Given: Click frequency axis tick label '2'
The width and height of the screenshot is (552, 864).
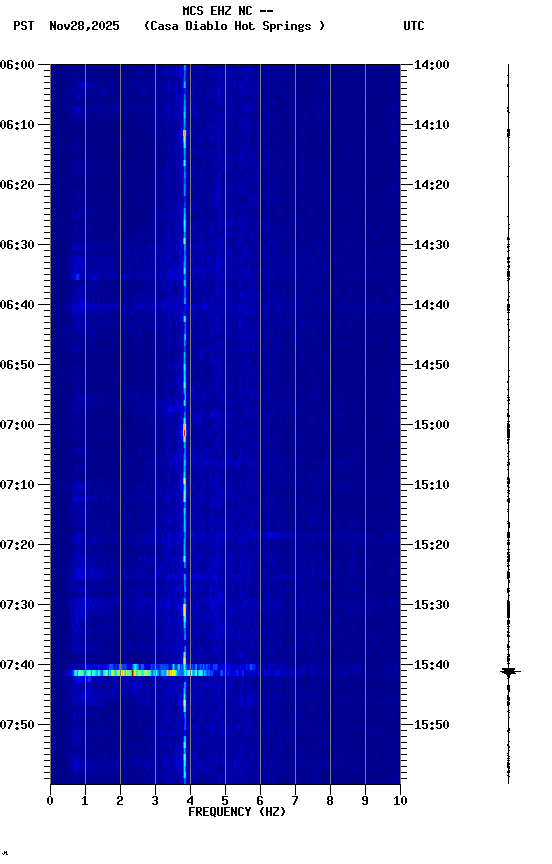Looking at the screenshot, I should pyautogui.click(x=120, y=801).
